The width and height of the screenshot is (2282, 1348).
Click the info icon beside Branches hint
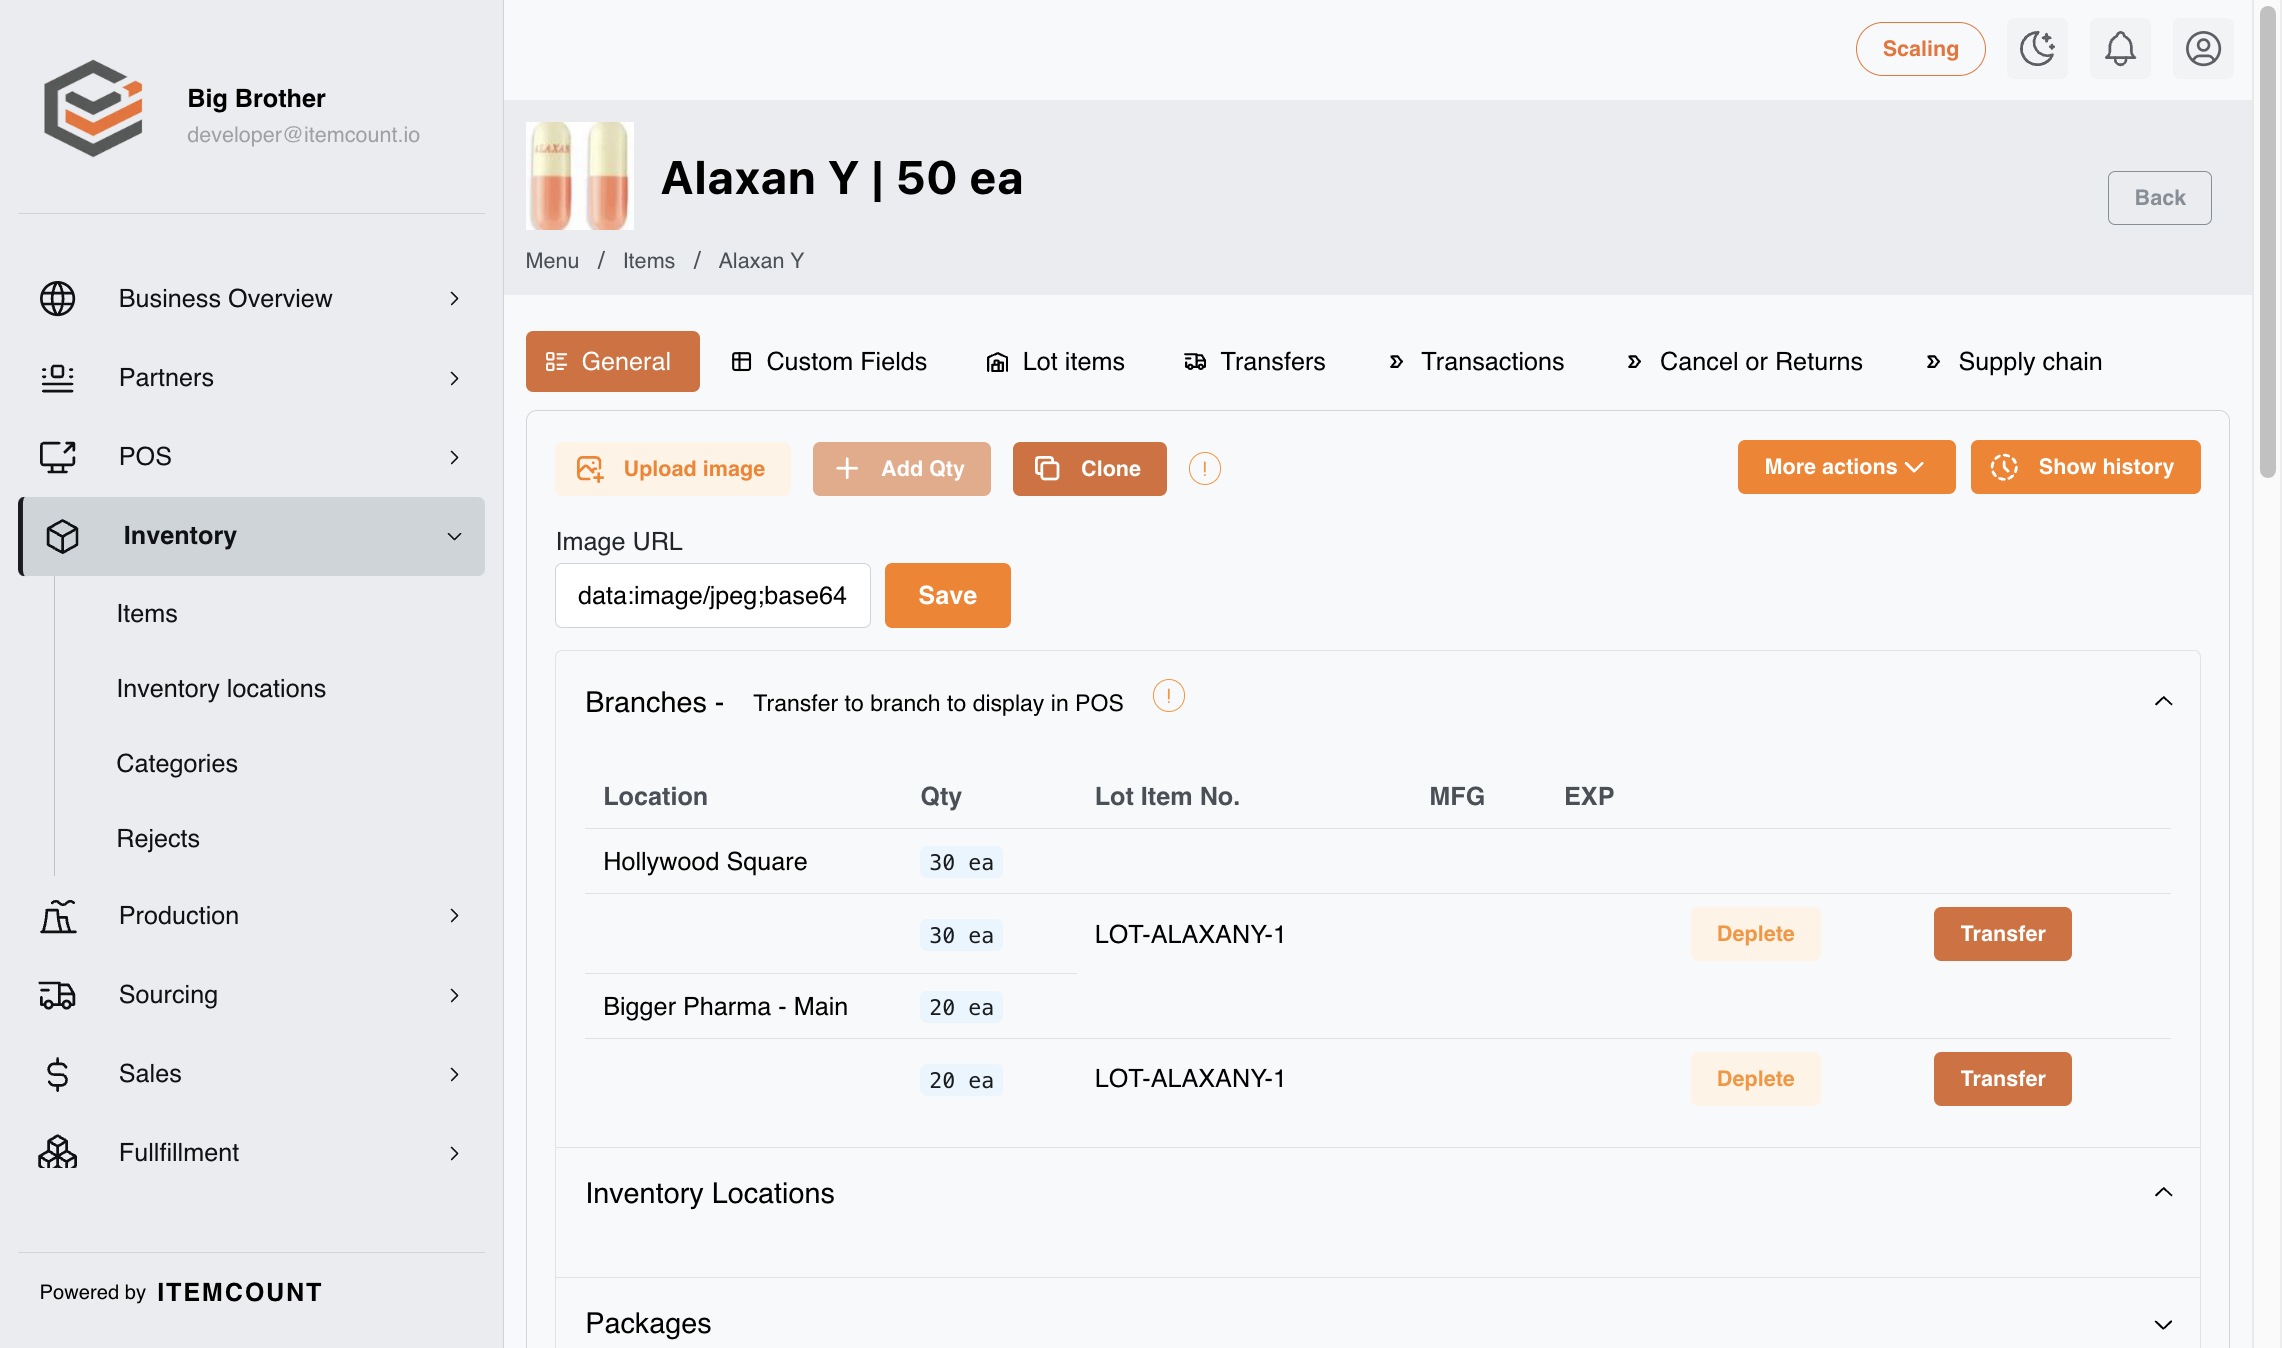[x=1168, y=696]
